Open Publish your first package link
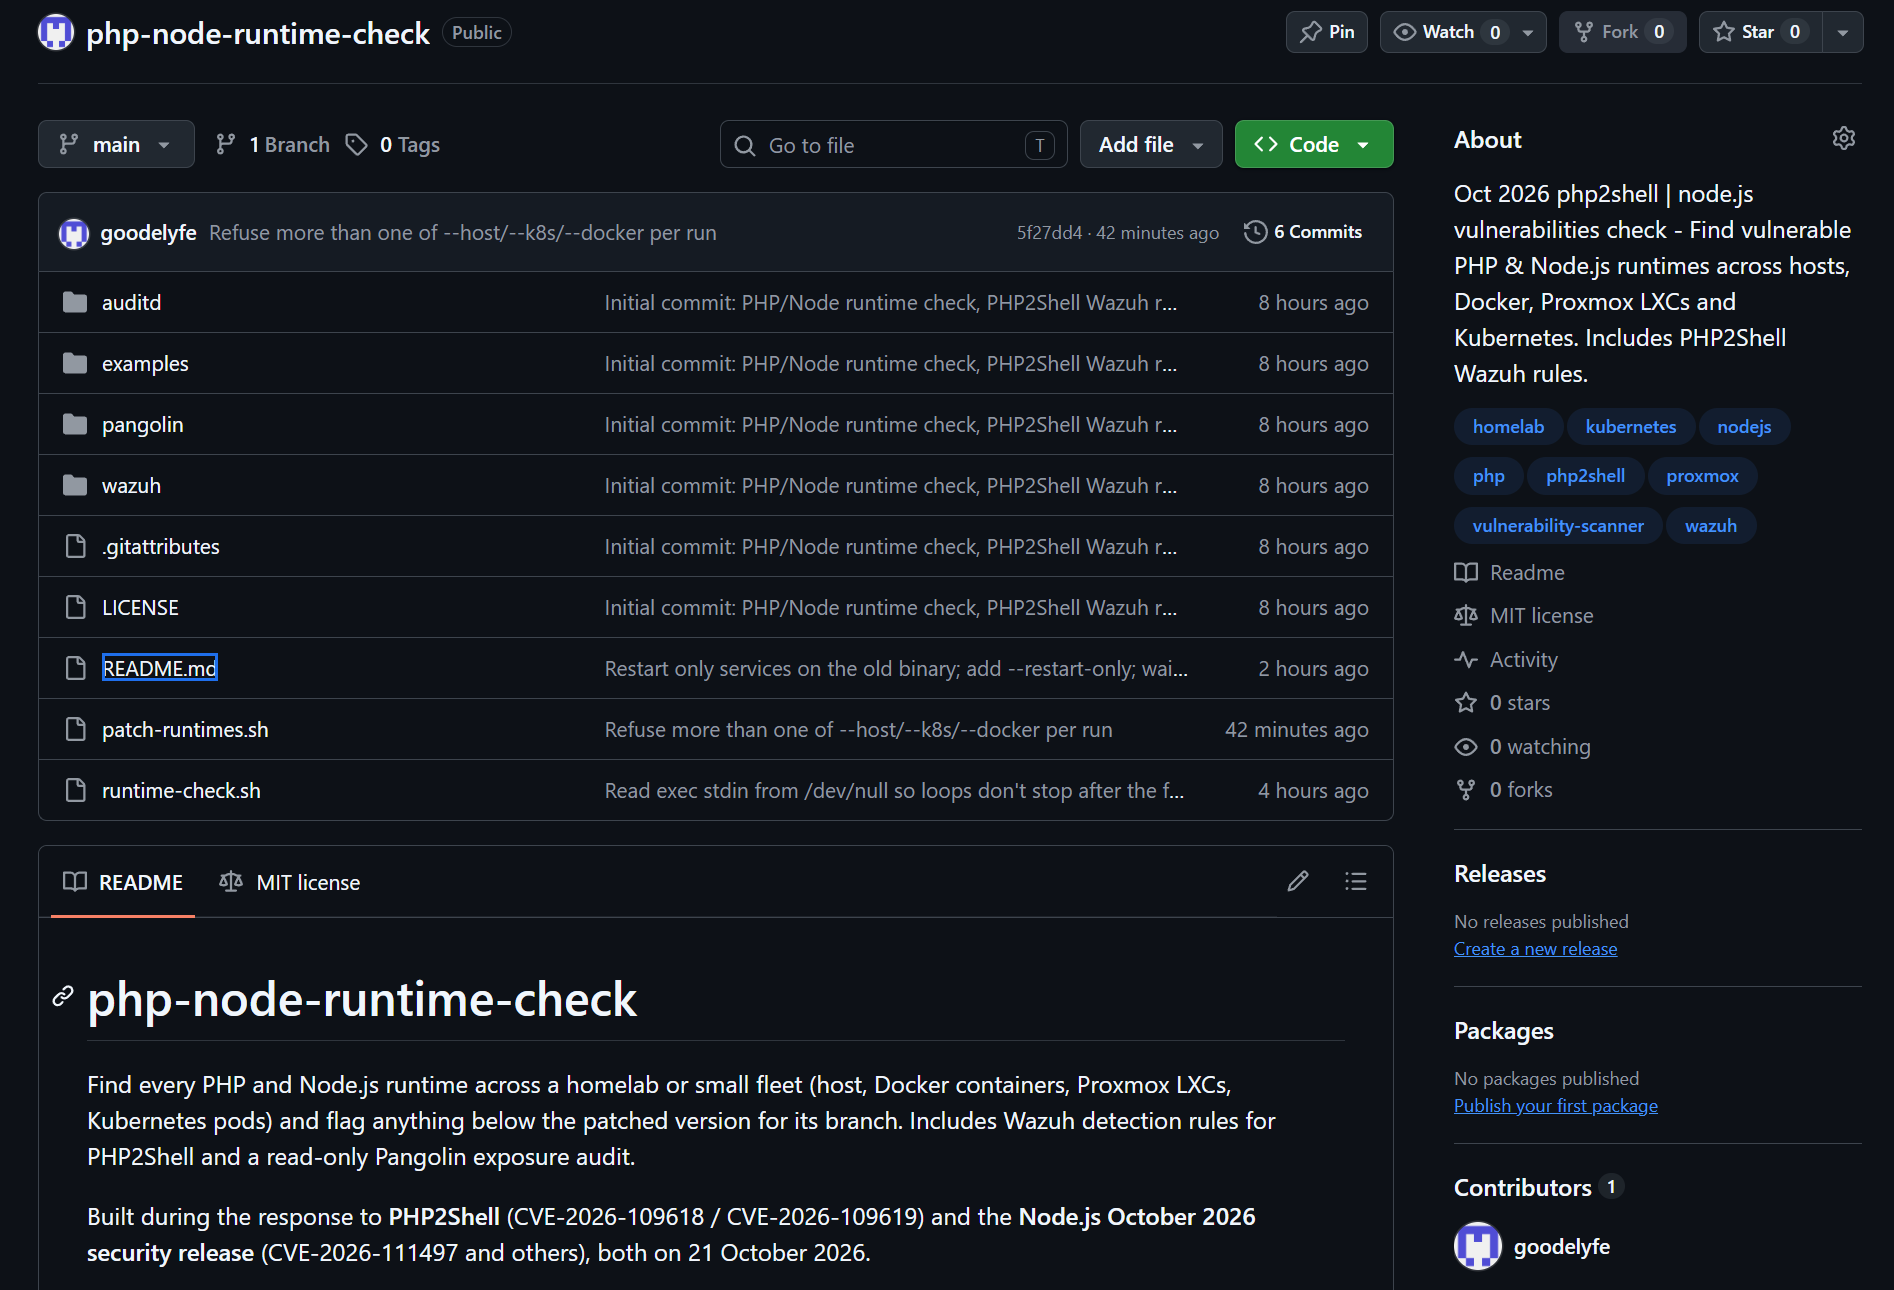This screenshot has height=1290, width=1894. click(x=1555, y=1106)
